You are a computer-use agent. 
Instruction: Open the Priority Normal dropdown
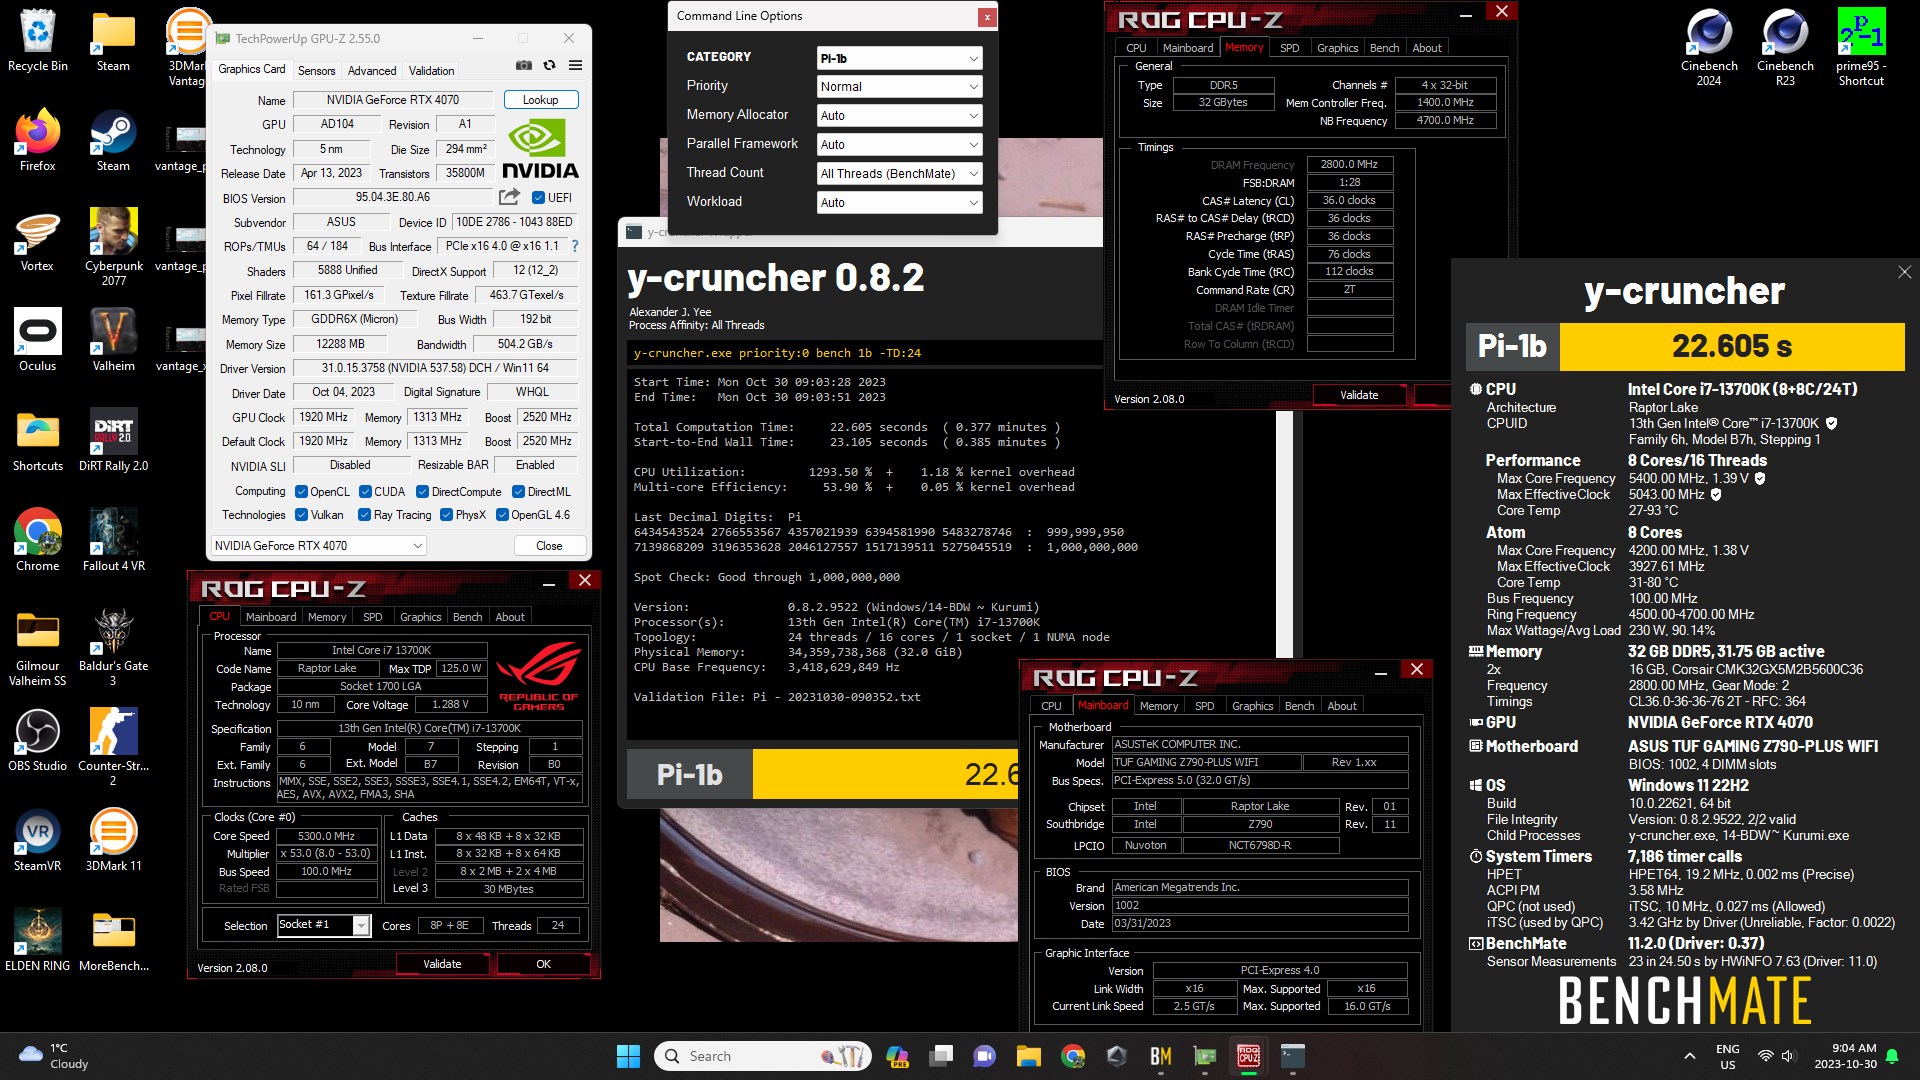899,87
